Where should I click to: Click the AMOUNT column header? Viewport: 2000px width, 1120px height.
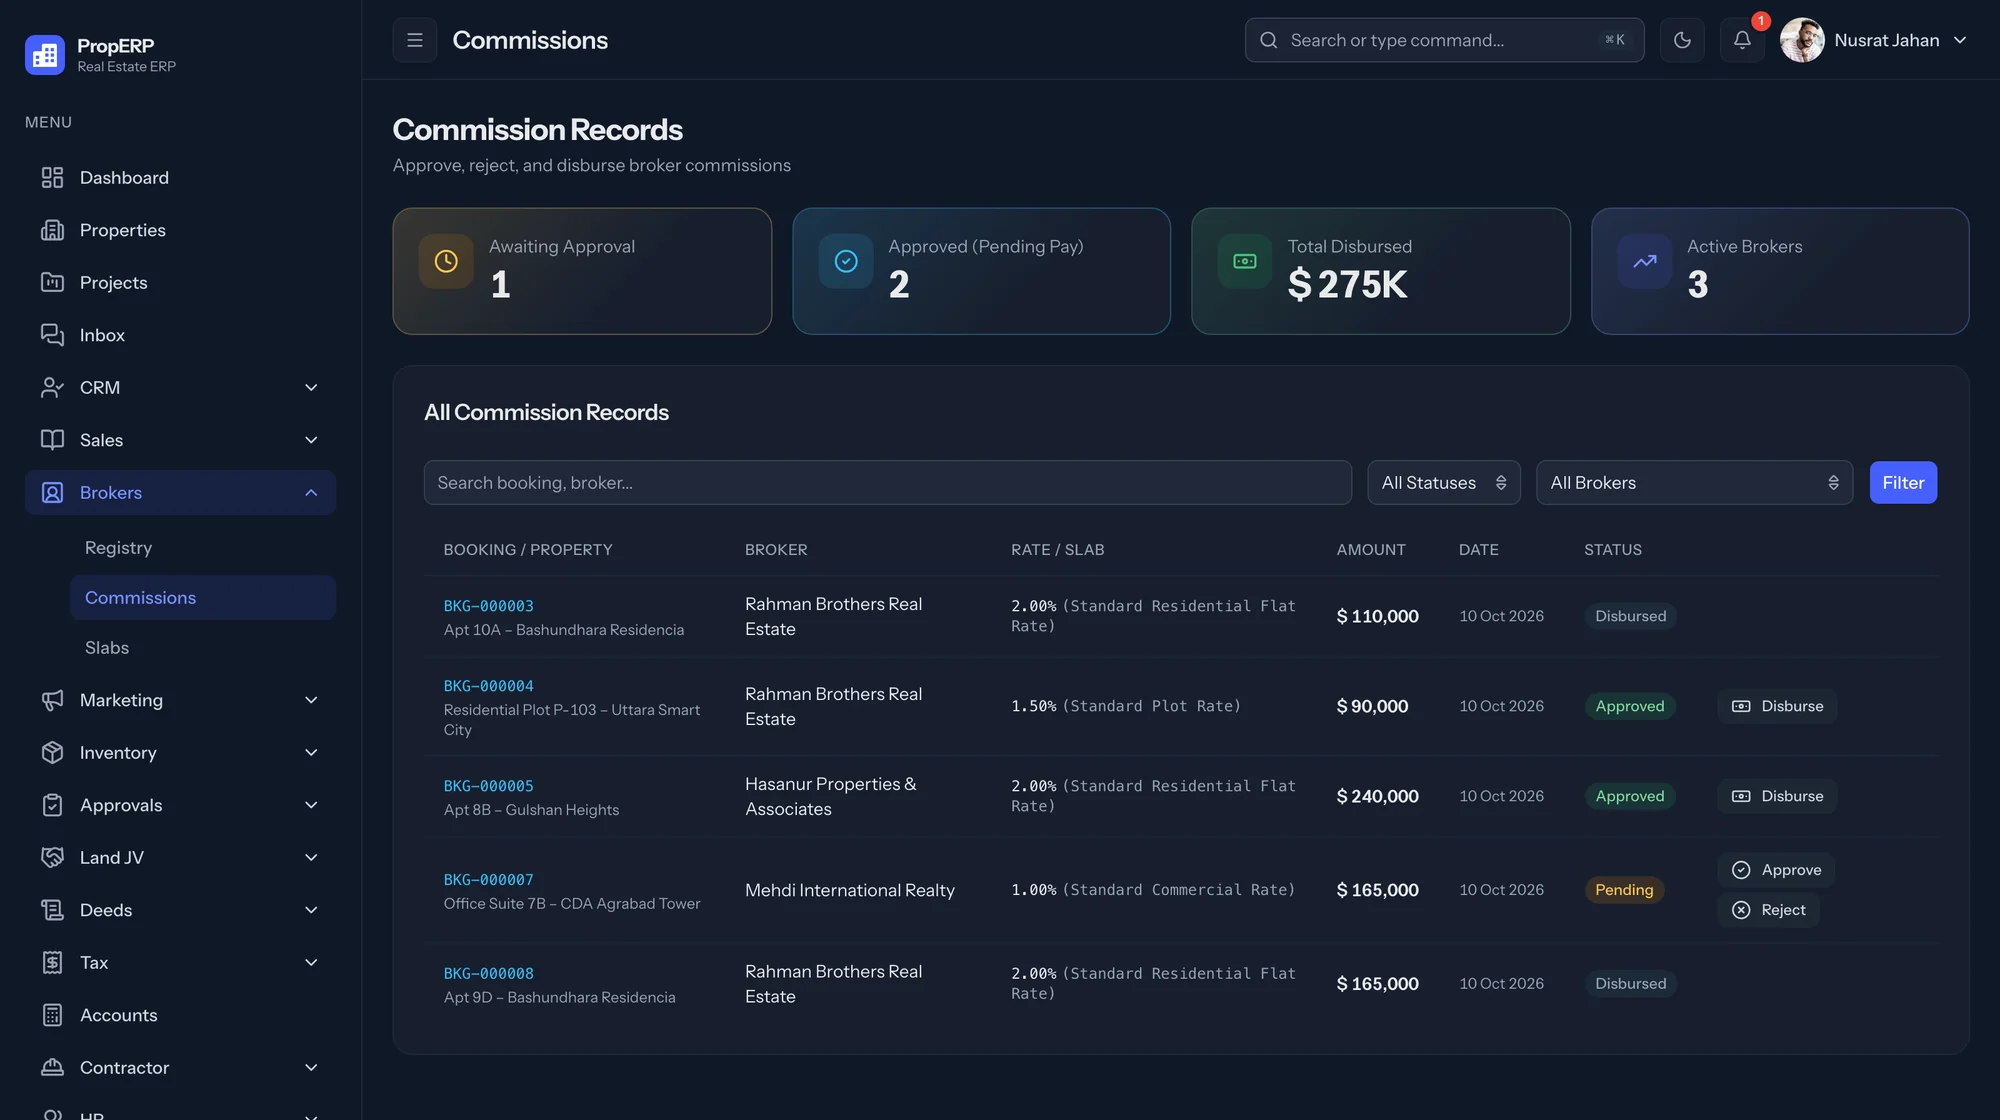(x=1370, y=550)
